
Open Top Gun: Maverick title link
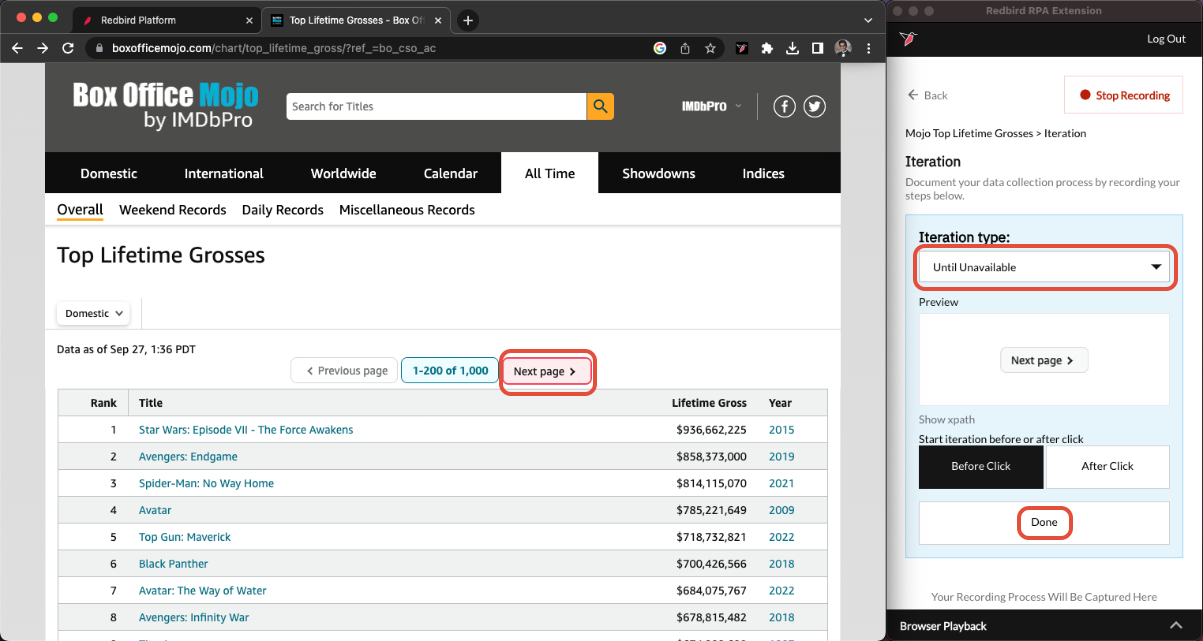pyautogui.click(x=185, y=537)
